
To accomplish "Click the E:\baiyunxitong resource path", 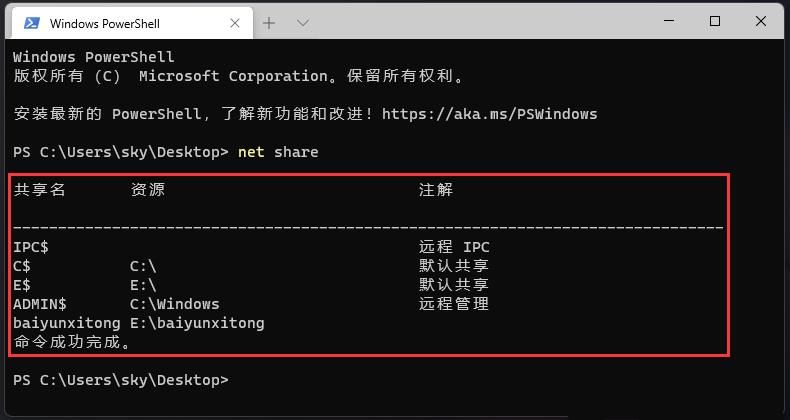I will tap(197, 323).
